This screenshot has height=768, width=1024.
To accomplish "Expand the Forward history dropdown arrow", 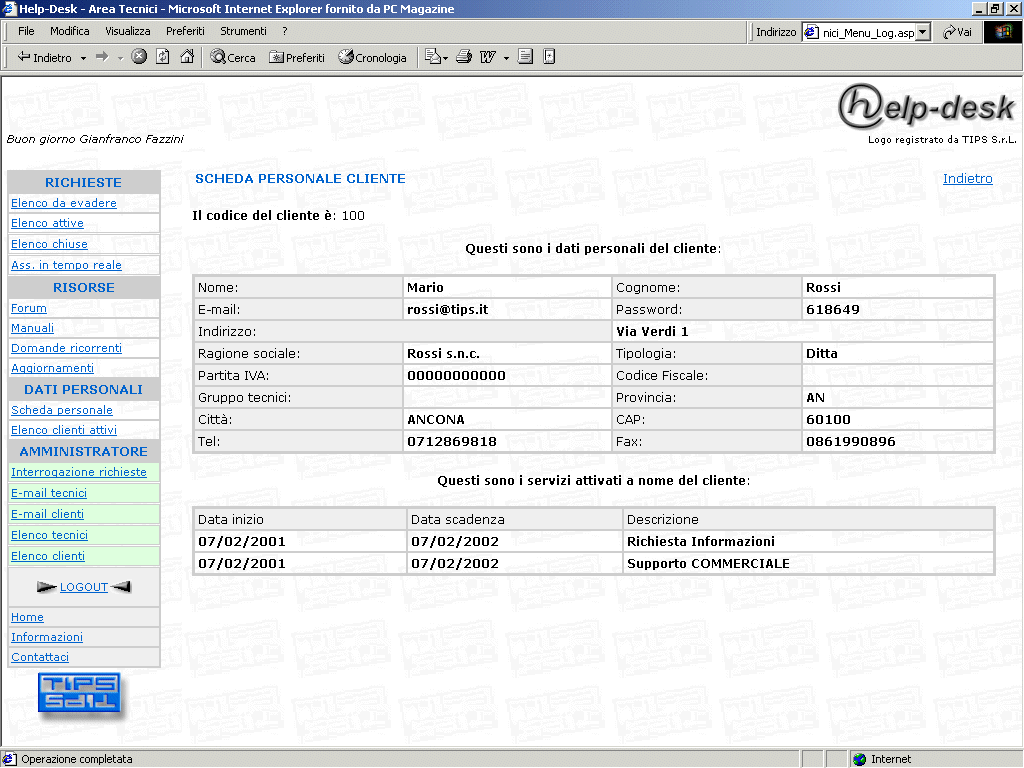I will 120,58.
